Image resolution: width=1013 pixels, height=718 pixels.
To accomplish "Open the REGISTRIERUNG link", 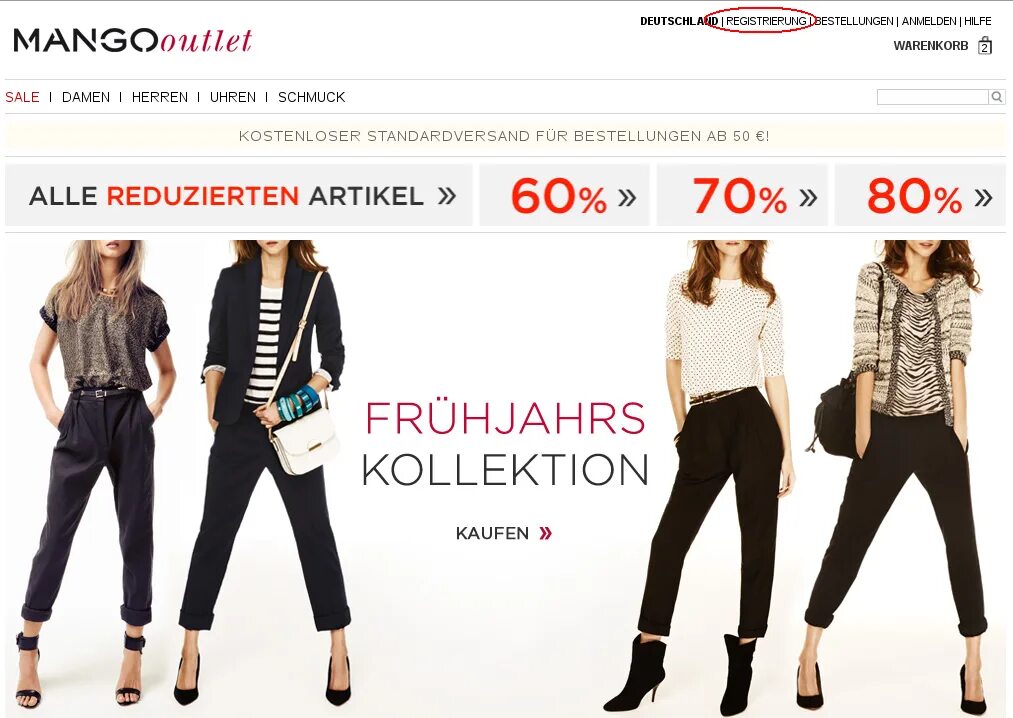I will click(766, 21).
